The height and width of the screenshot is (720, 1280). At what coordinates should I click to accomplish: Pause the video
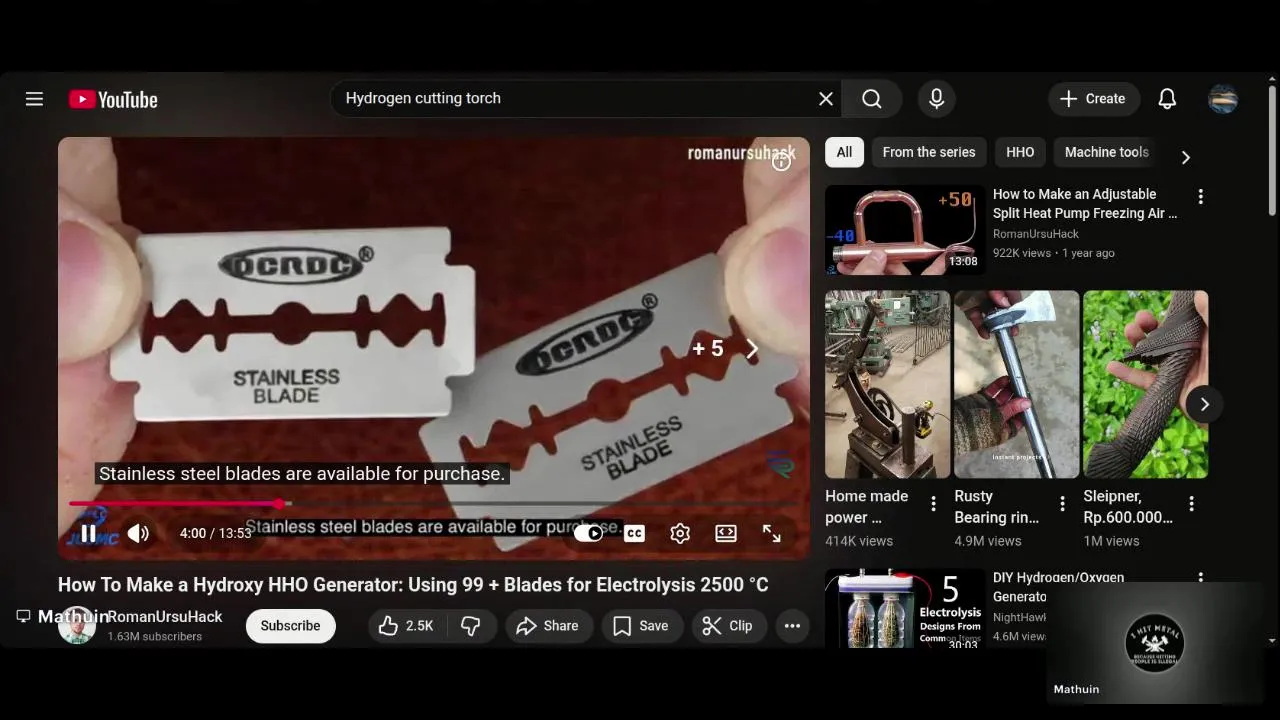pos(88,534)
